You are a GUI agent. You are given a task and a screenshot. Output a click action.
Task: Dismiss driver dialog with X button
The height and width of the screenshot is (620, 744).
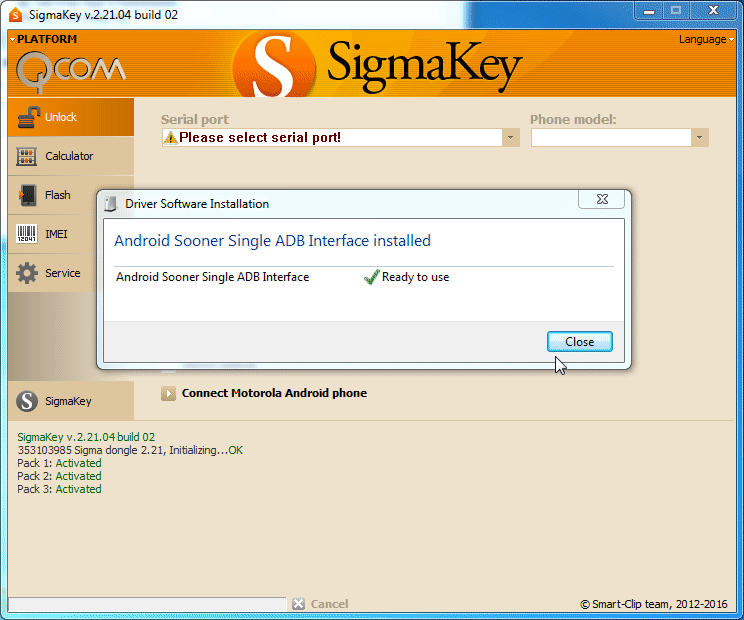602,199
